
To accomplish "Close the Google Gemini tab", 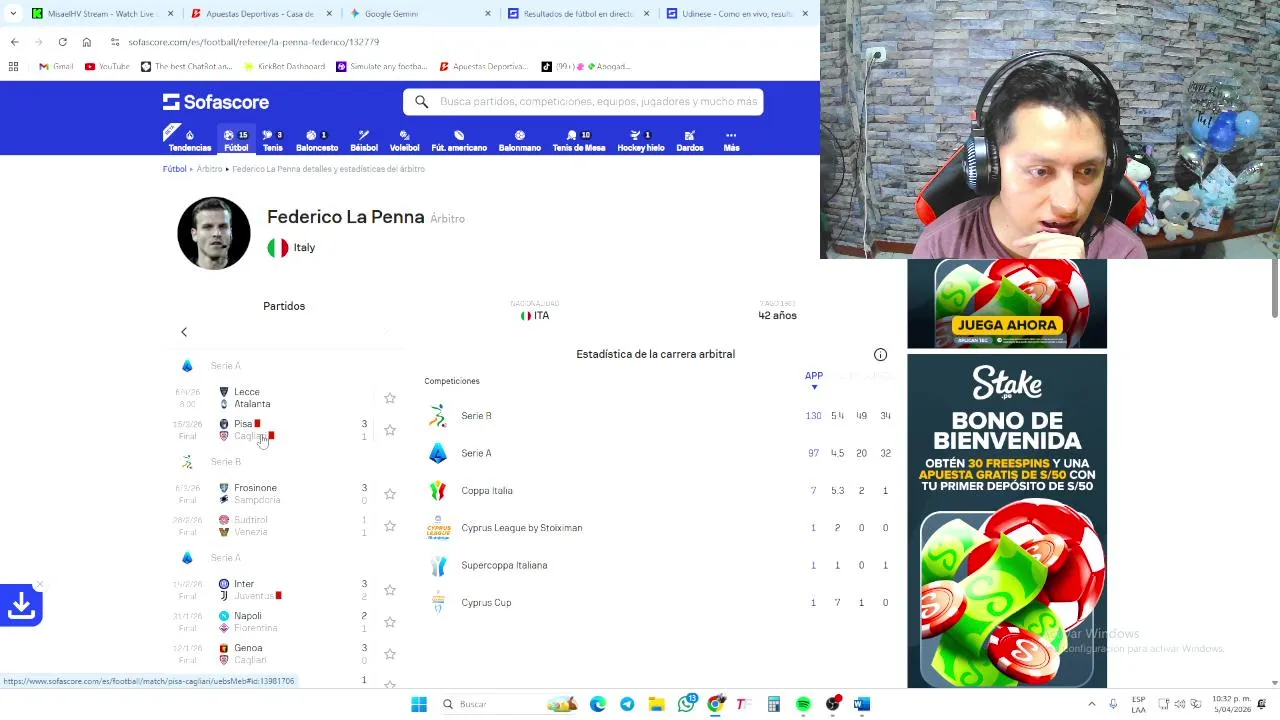I will coord(488,13).
